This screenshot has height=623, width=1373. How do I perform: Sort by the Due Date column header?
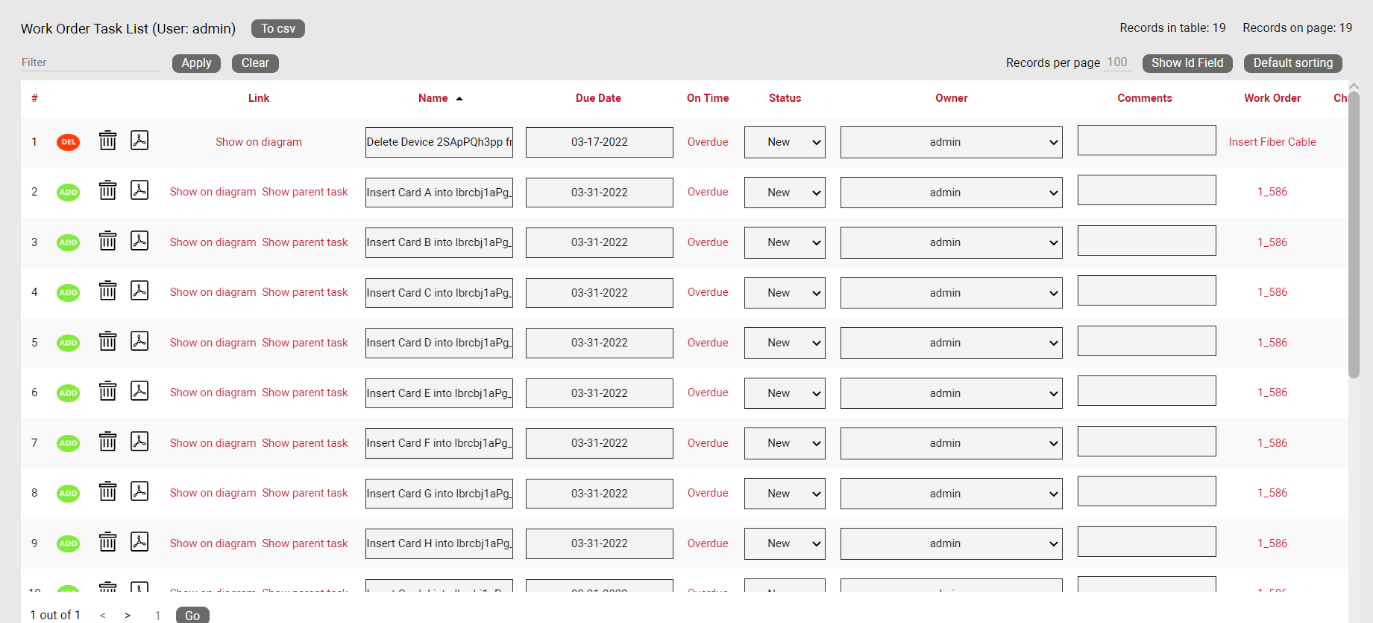pyautogui.click(x=598, y=98)
